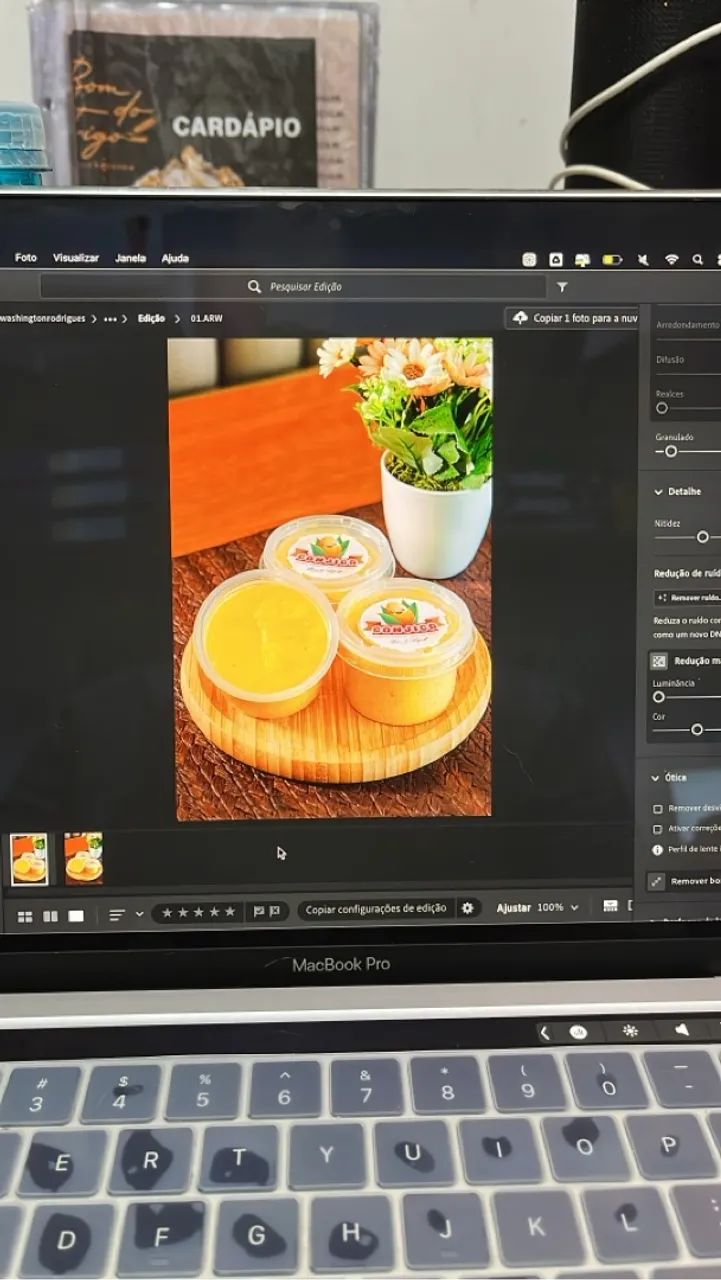Select the second filmstrip thumbnail
The image size is (721, 1280).
click(84, 858)
